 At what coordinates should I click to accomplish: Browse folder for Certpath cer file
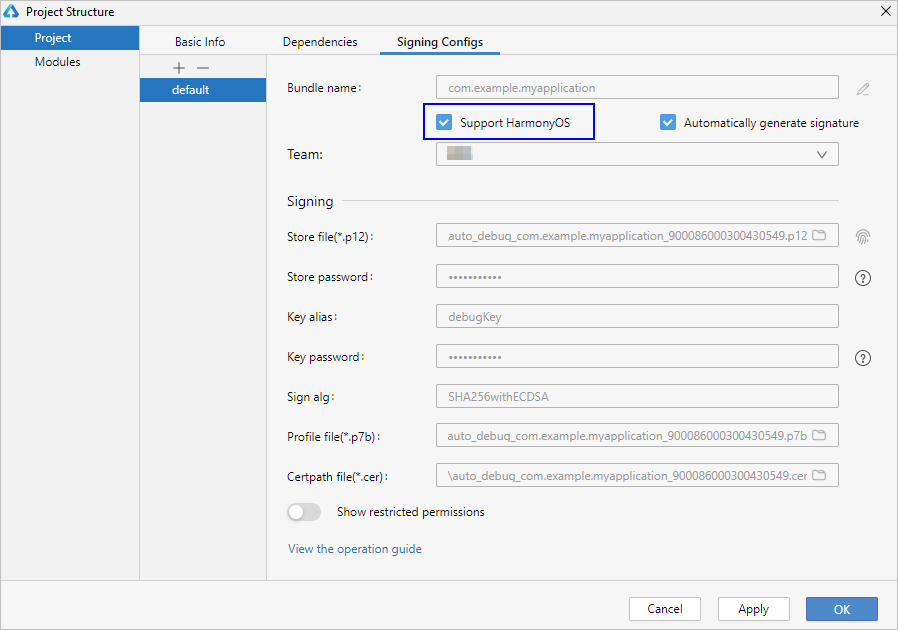click(820, 475)
